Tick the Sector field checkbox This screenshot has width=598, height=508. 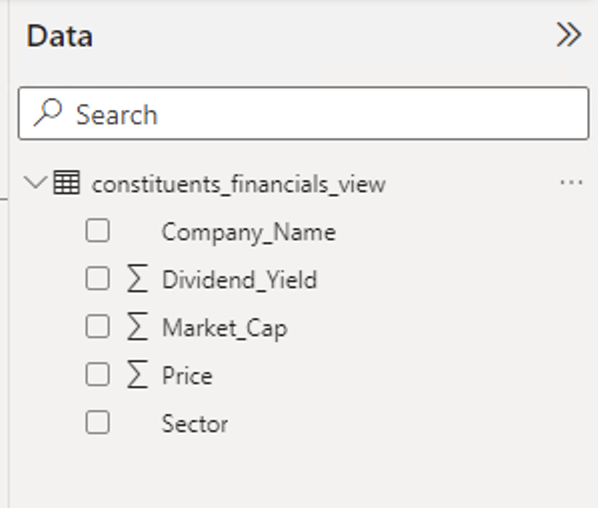(x=98, y=423)
